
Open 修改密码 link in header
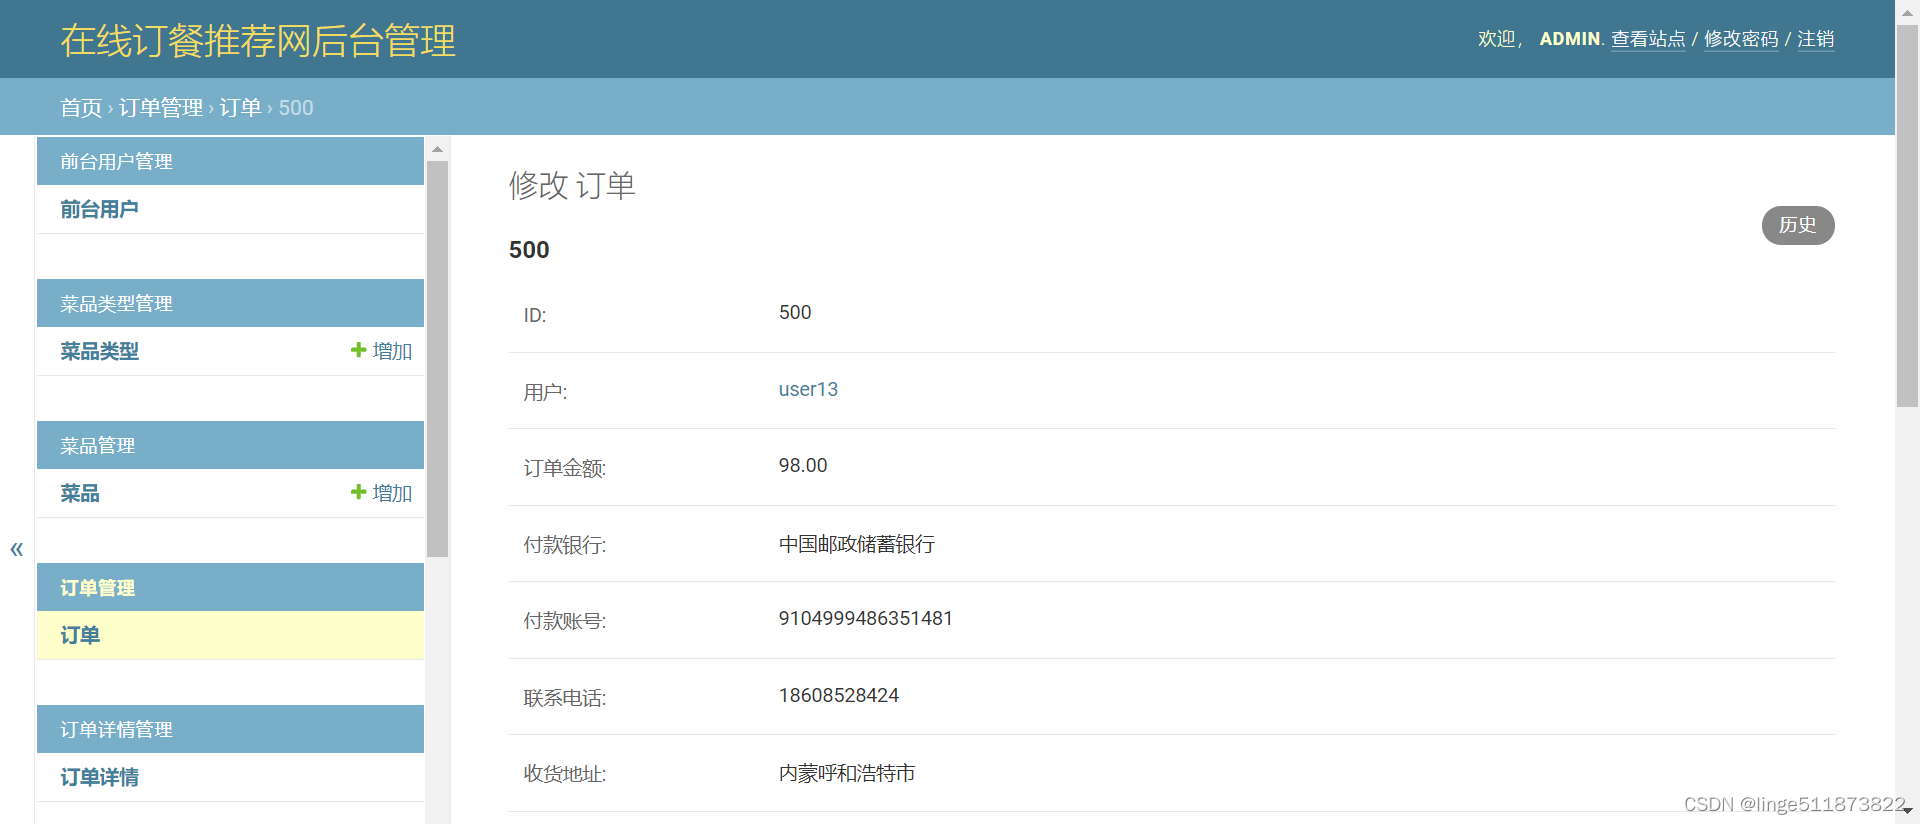point(1741,39)
